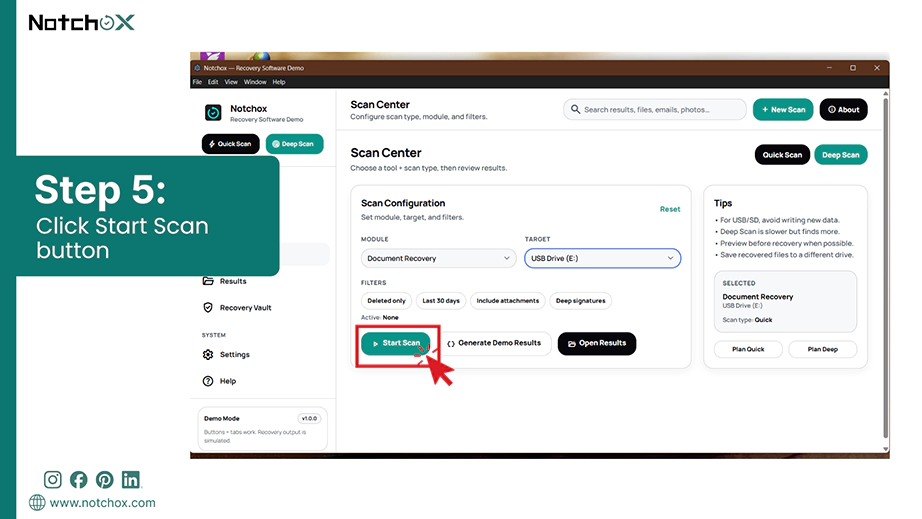Minimize the Notchox window
Image resolution: width=922 pixels, height=519 pixels.
tap(830, 68)
